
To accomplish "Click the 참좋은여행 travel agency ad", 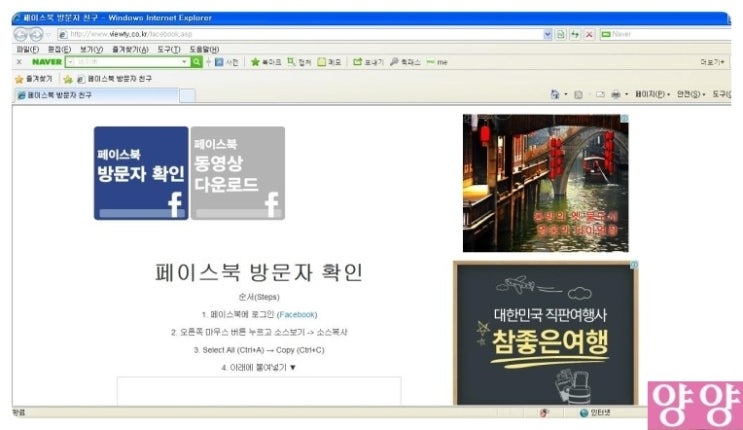I will click(545, 333).
